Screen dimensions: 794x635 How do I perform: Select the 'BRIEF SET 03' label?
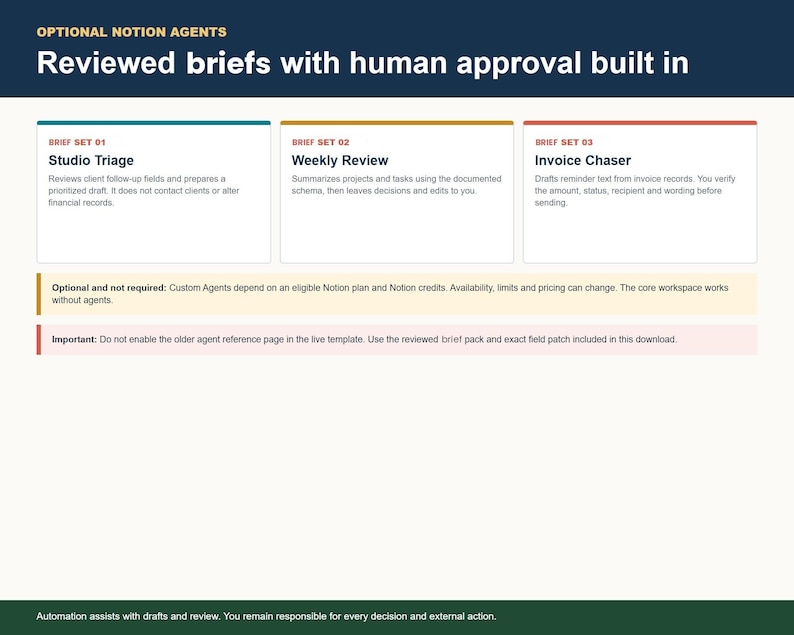[564, 142]
